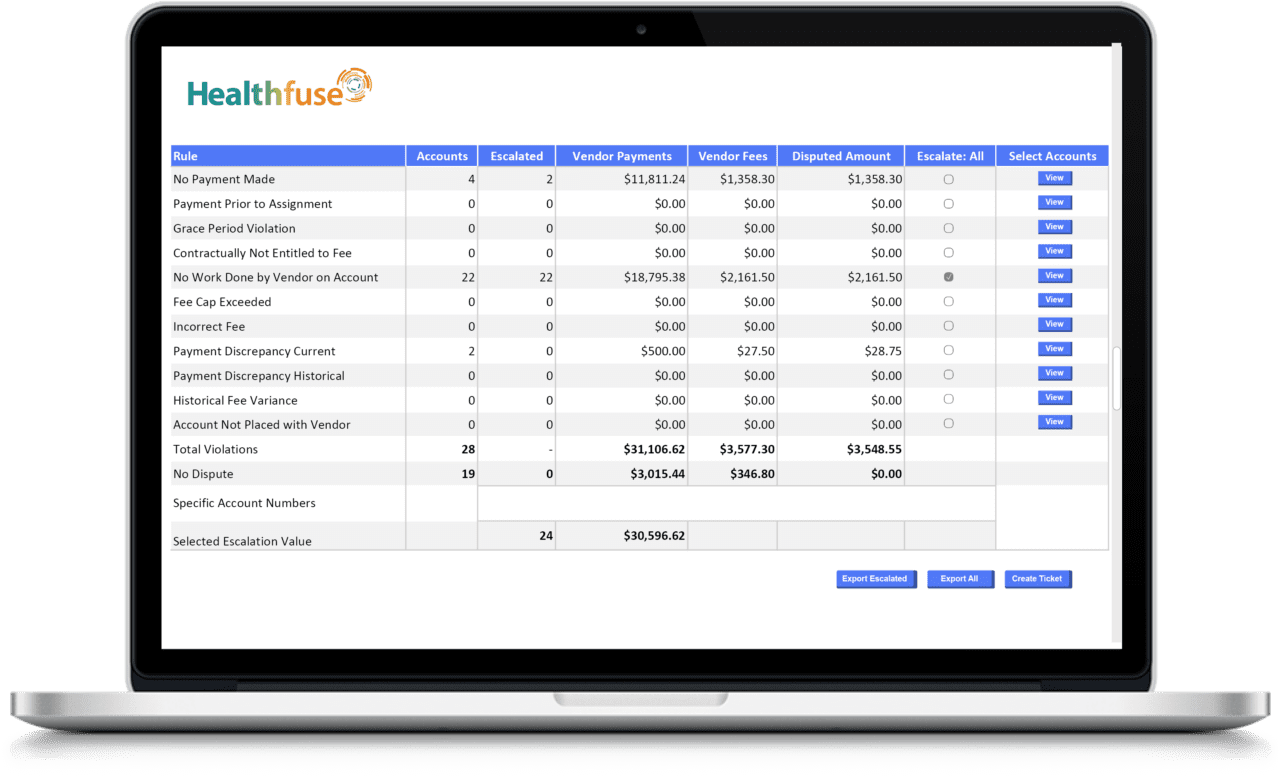
Task: Toggle escalate option for No Work Done by Vendor
Action: click(949, 277)
